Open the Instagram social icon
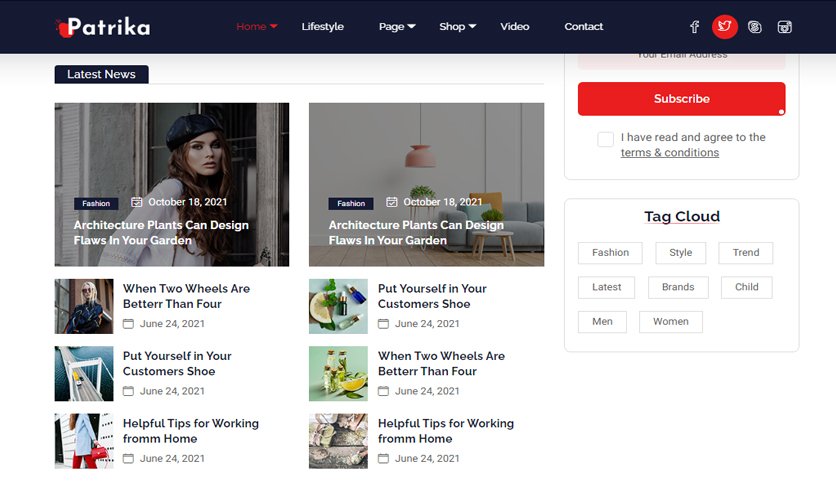Screen dimensions: 836x484 coord(784,27)
